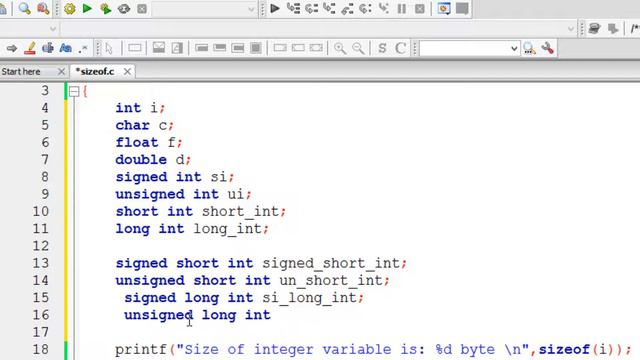This screenshot has height=360, width=640.
Task: Click the Find magnifier icon
Action: [x=24, y=9]
